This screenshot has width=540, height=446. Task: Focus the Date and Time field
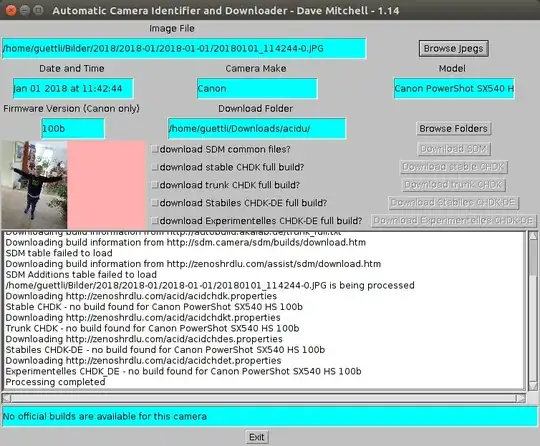(73, 89)
